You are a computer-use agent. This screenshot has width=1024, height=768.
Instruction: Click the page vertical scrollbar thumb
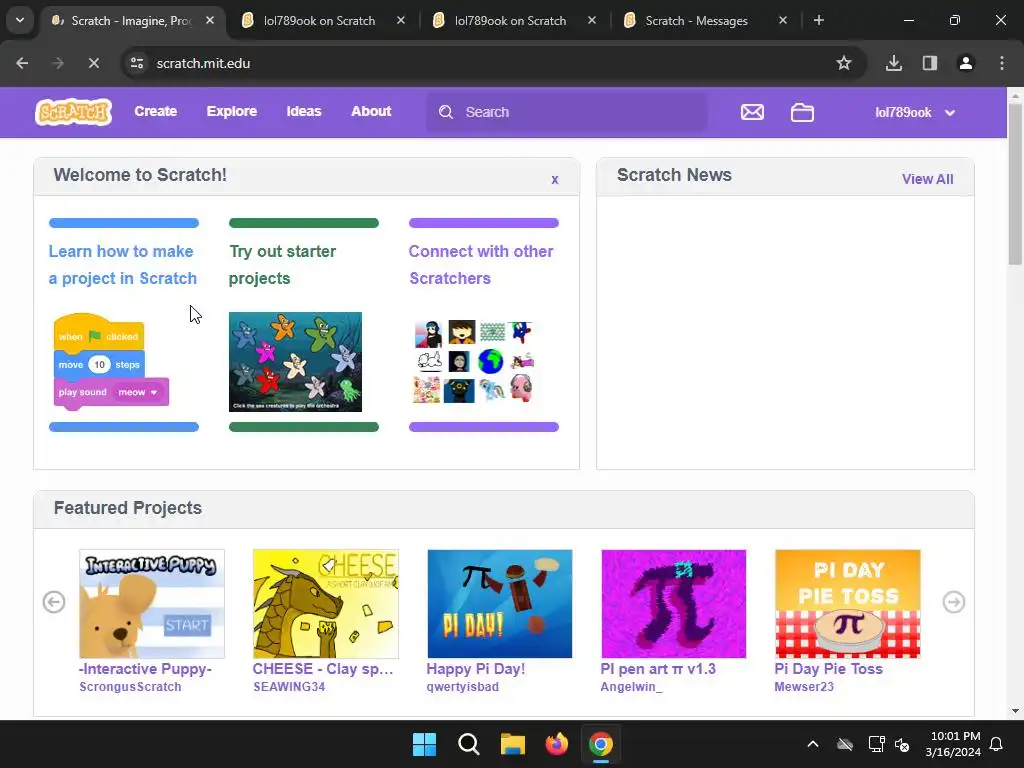tap(1014, 183)
